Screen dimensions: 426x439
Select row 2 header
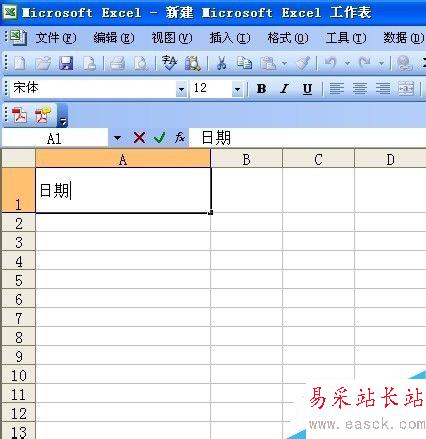point(18,223)
